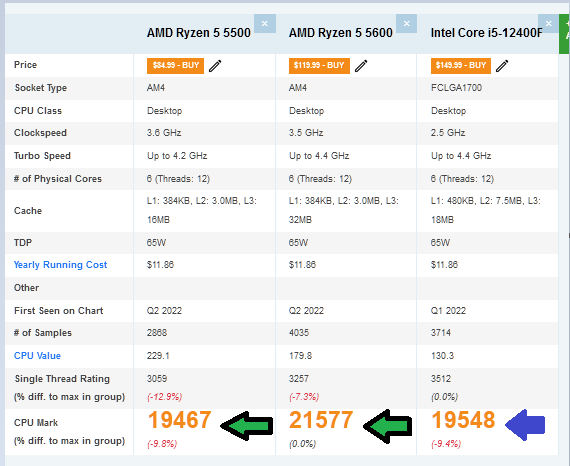The height and width of the screenshot is (466, 570).
Task: Click the green arrow beside score 19467
Action: coord(247,426)
